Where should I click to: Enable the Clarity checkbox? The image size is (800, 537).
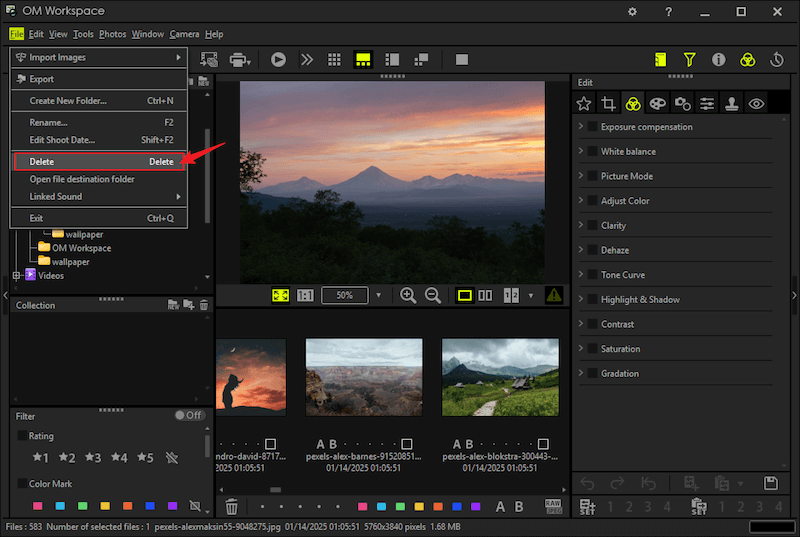(x=592, y=225)
